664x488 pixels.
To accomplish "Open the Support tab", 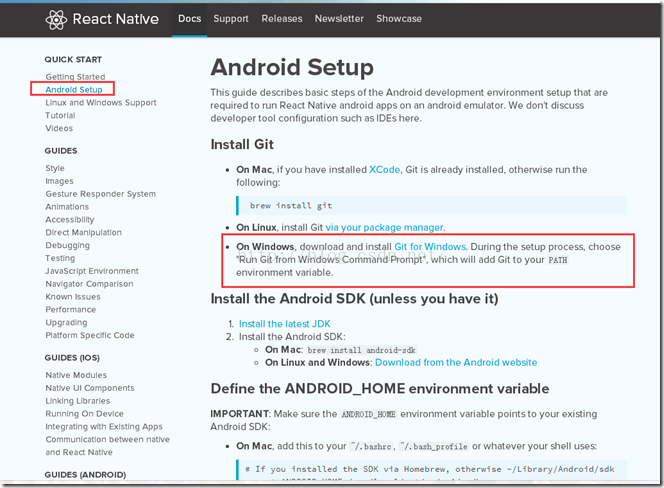I will coord(231,19).
